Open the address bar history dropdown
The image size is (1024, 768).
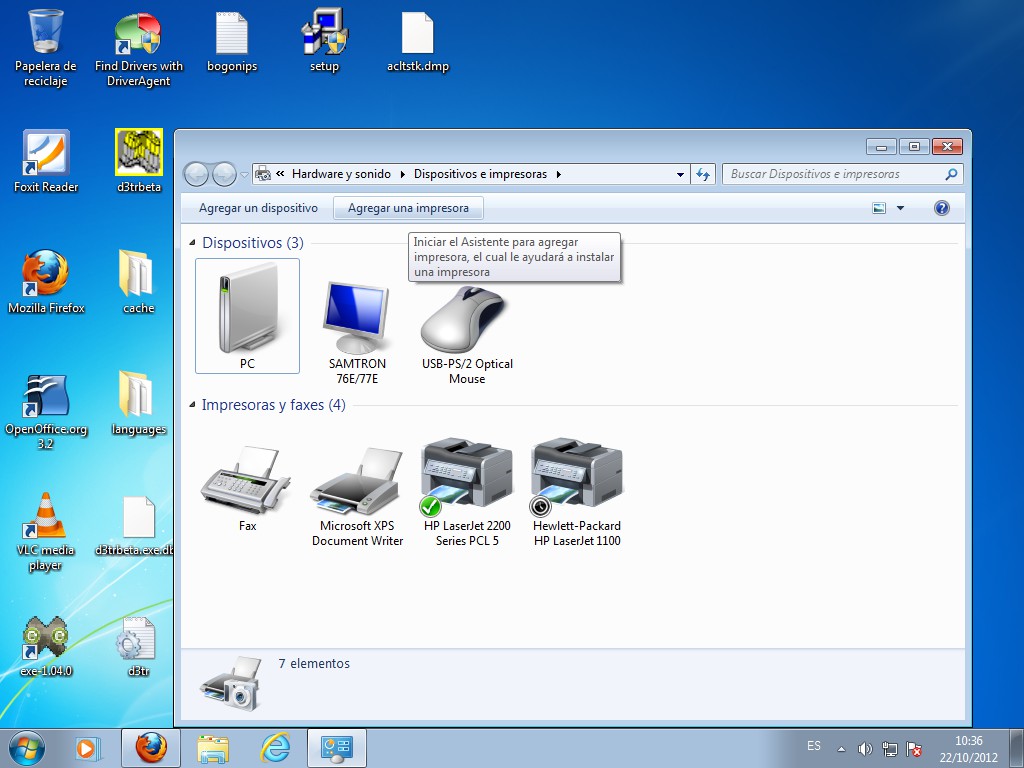tap(680, 174)
